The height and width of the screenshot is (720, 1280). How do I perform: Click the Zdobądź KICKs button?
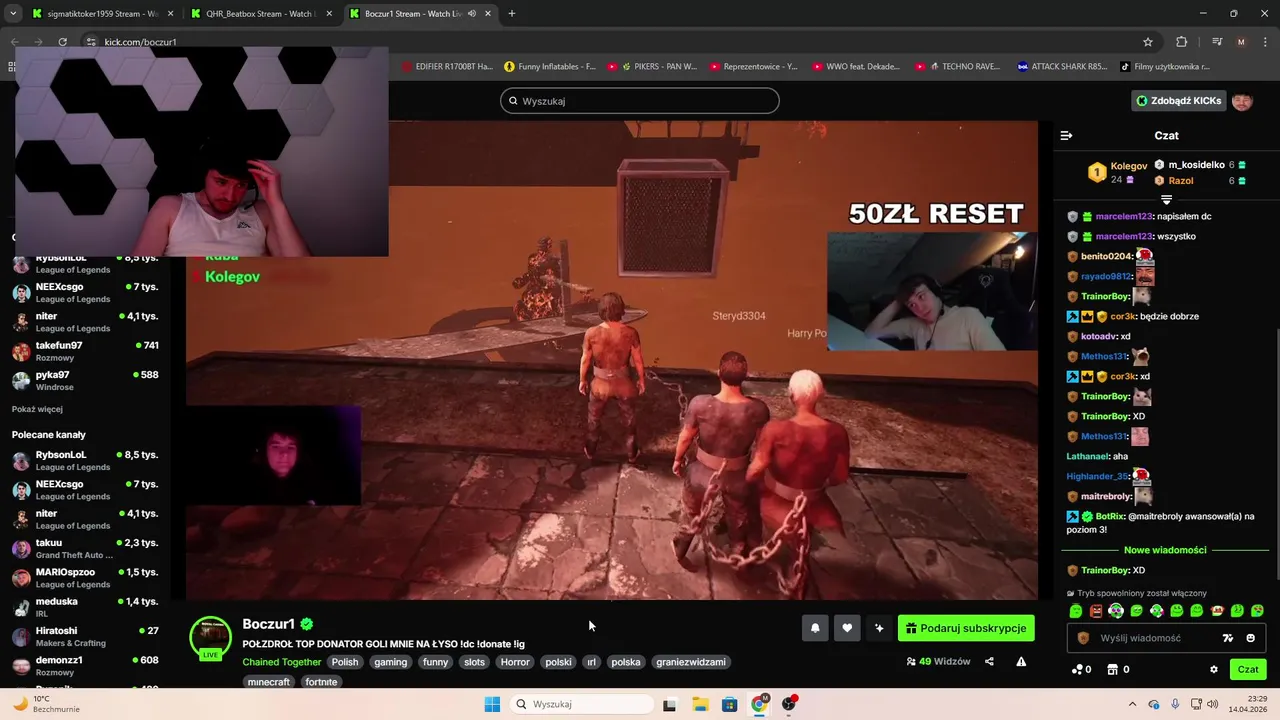point(1179,100)
